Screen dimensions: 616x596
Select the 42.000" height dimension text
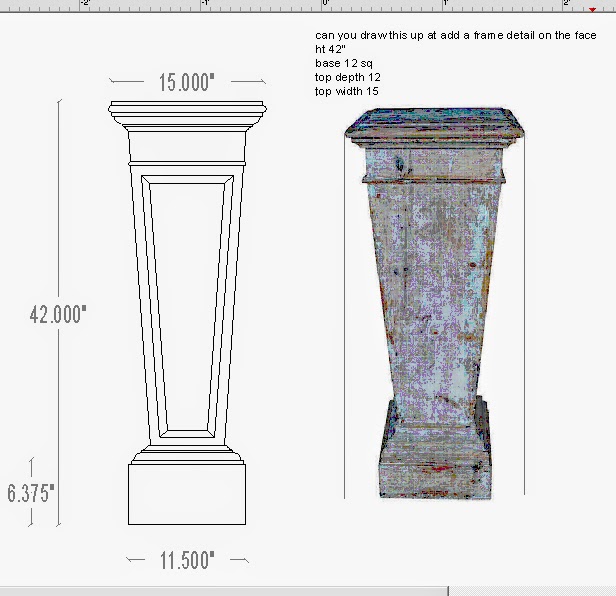tap(58, 314)
